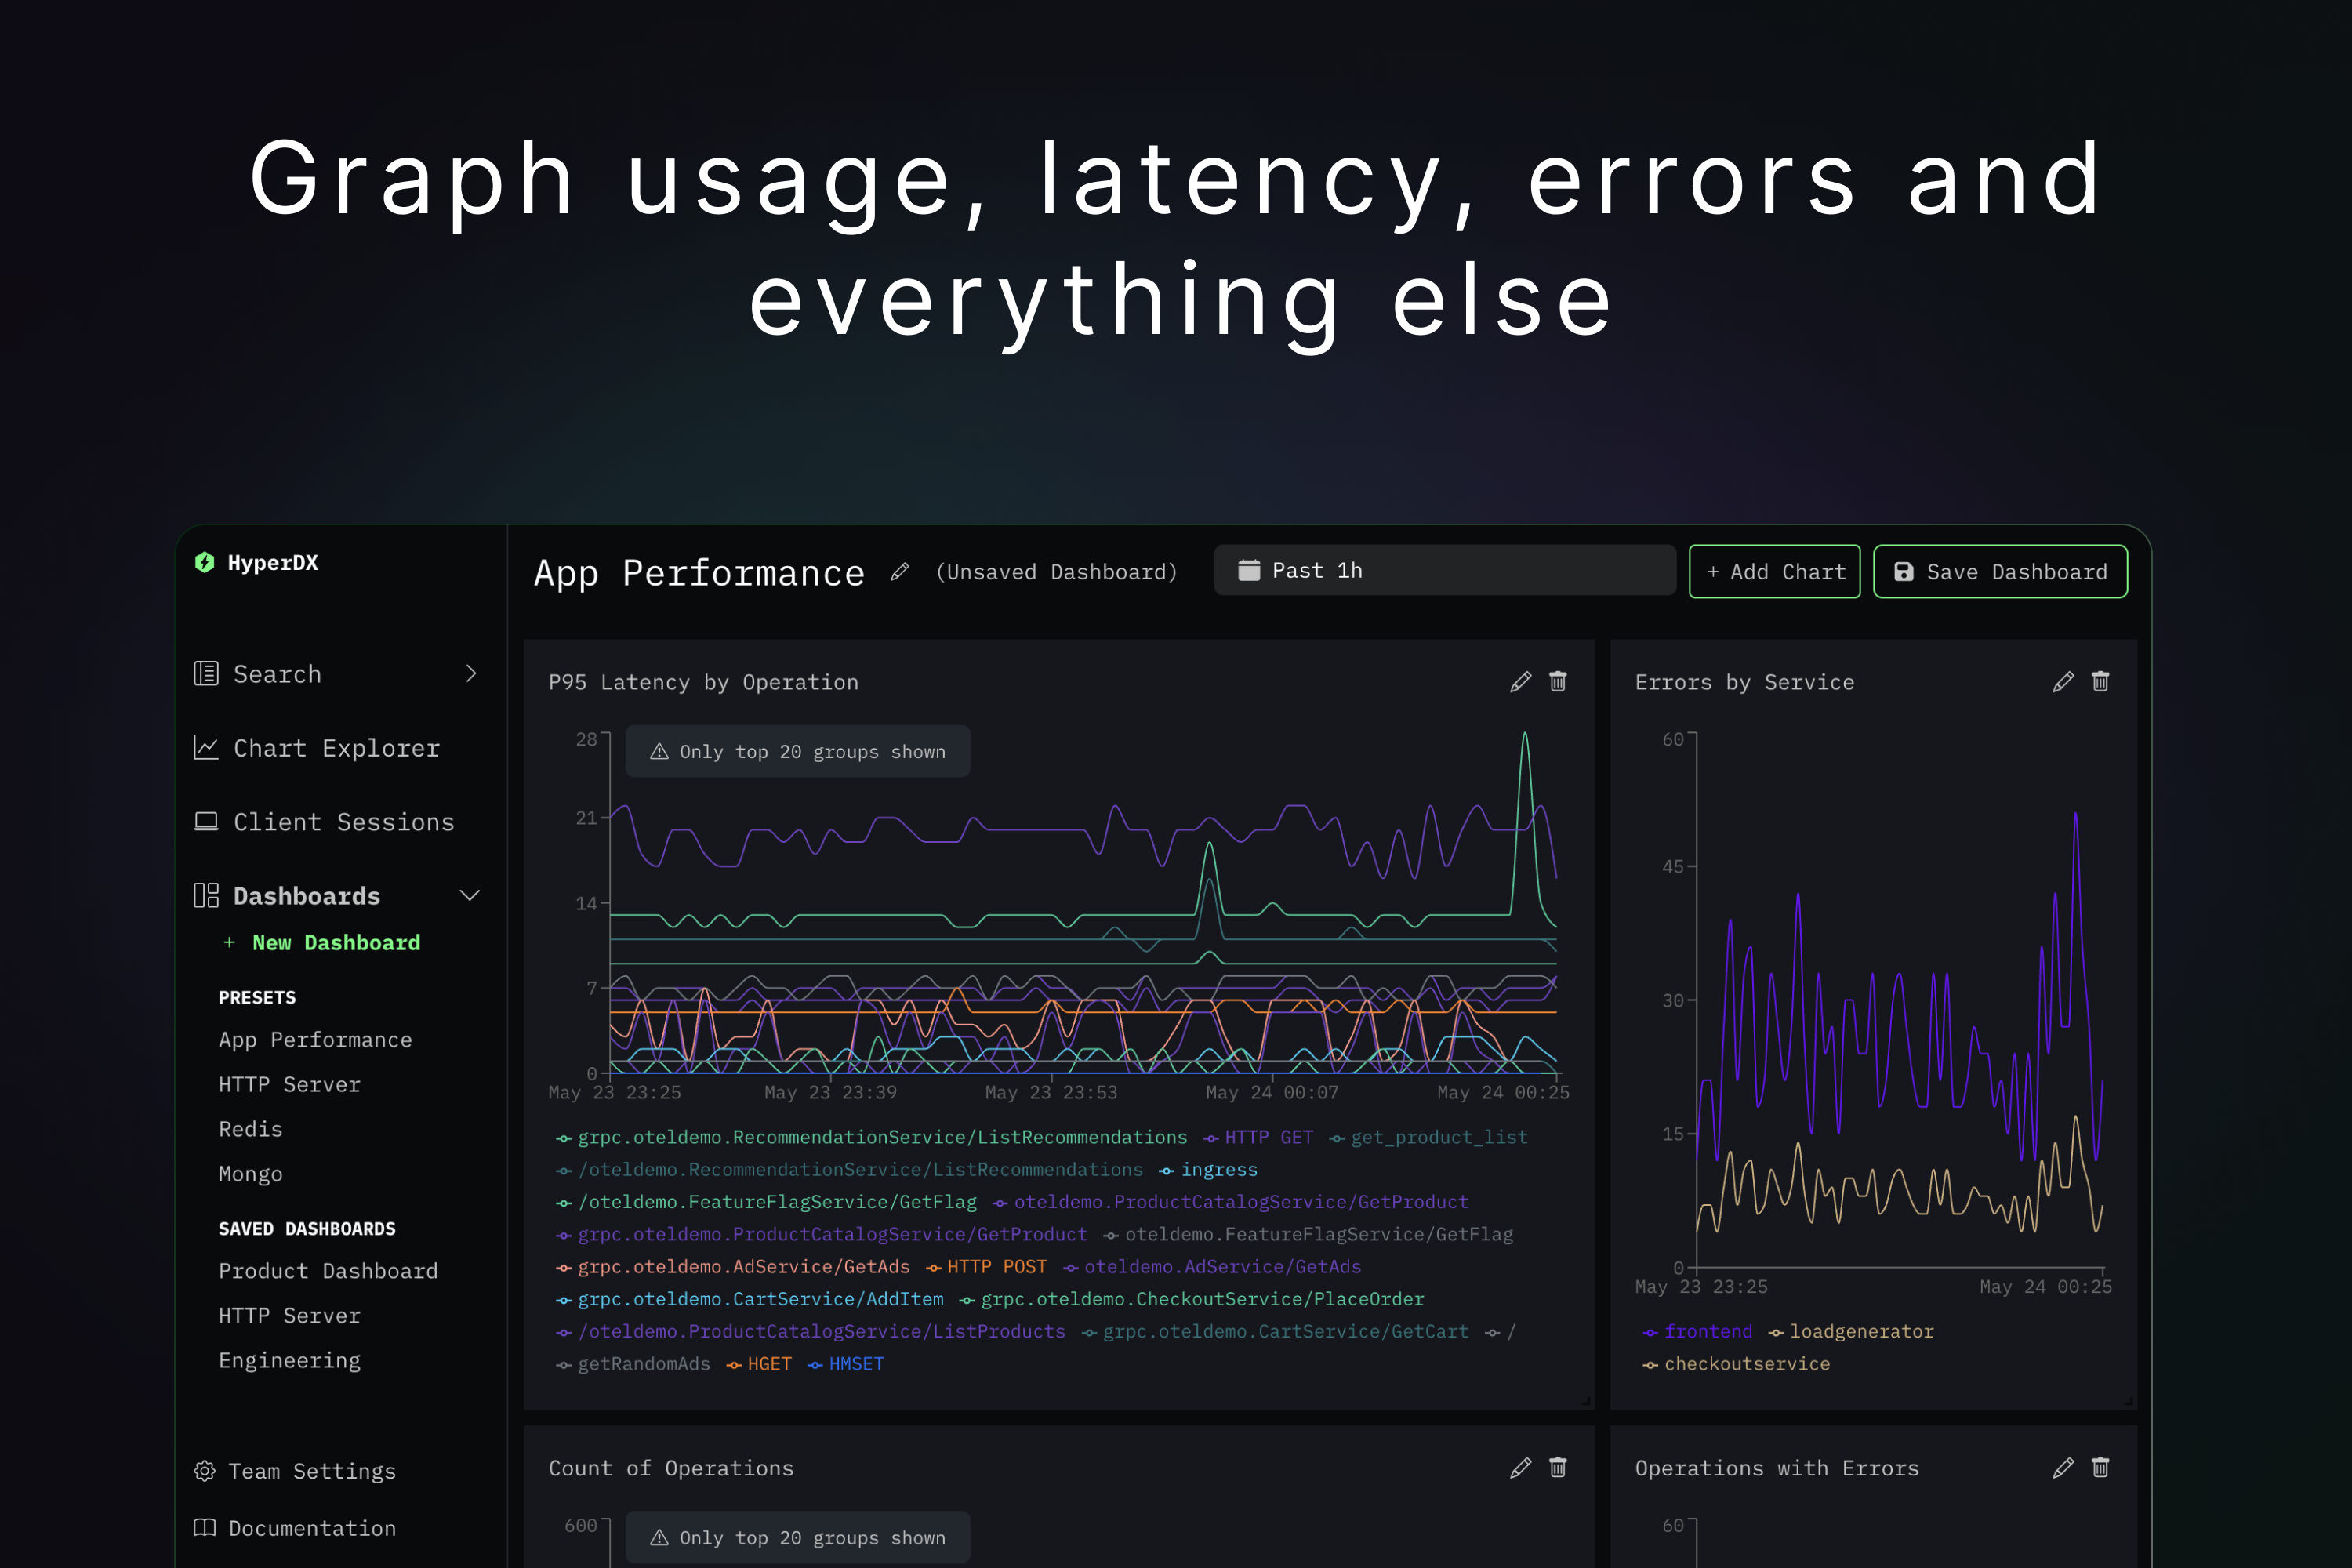
Task: Edit the Errors by Service chart
Action: [2063, 682]
